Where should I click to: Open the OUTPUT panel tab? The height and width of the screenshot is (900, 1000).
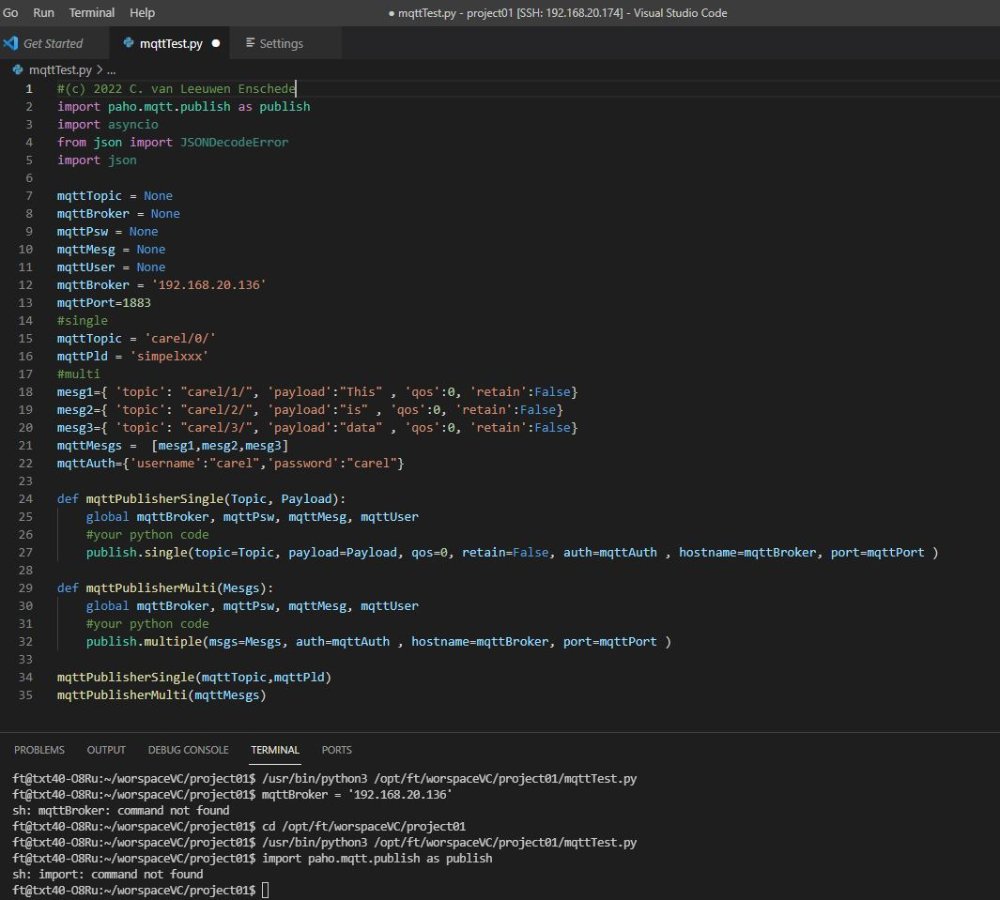[x=106, y=750]
